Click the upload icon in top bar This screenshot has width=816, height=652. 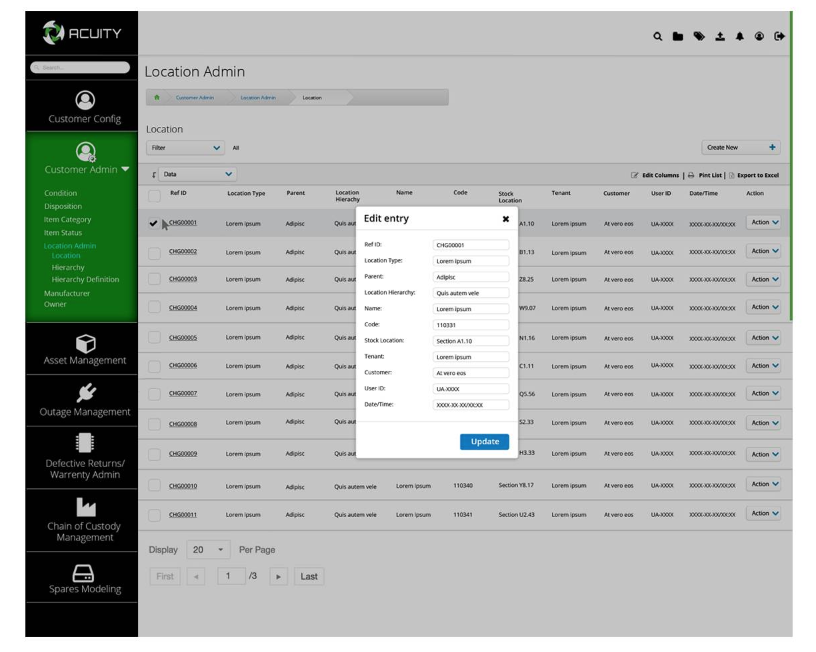click(720, 37)
